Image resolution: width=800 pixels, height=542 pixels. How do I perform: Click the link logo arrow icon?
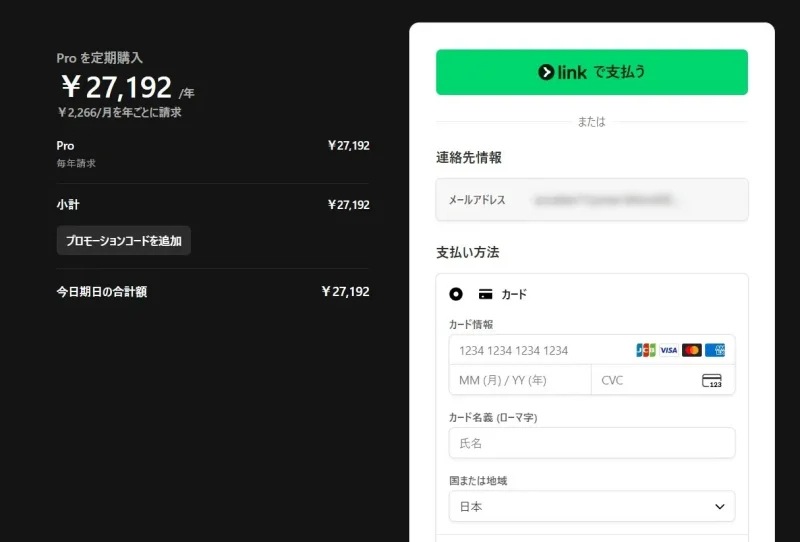click(x=546, y=72)
